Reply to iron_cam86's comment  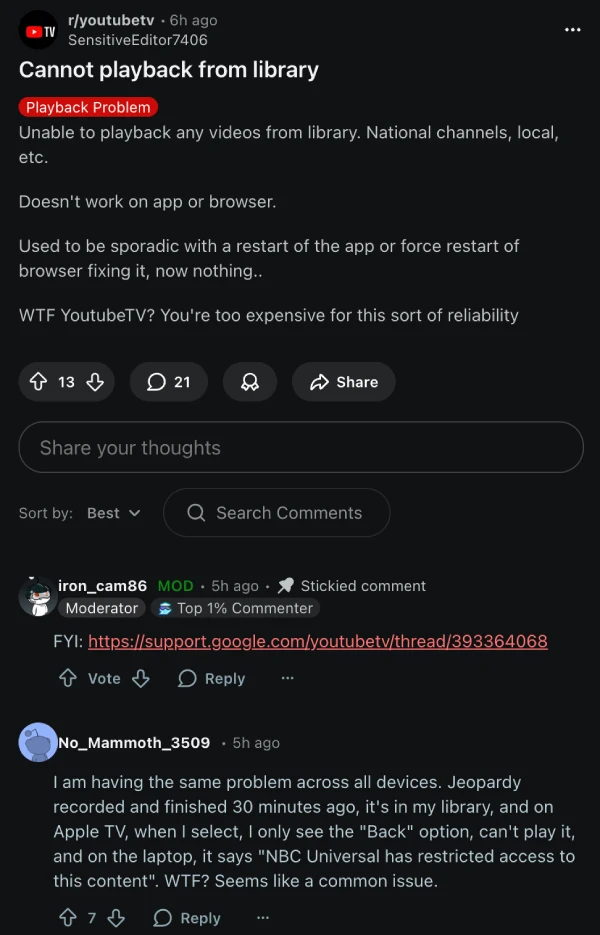click(210, 678)
